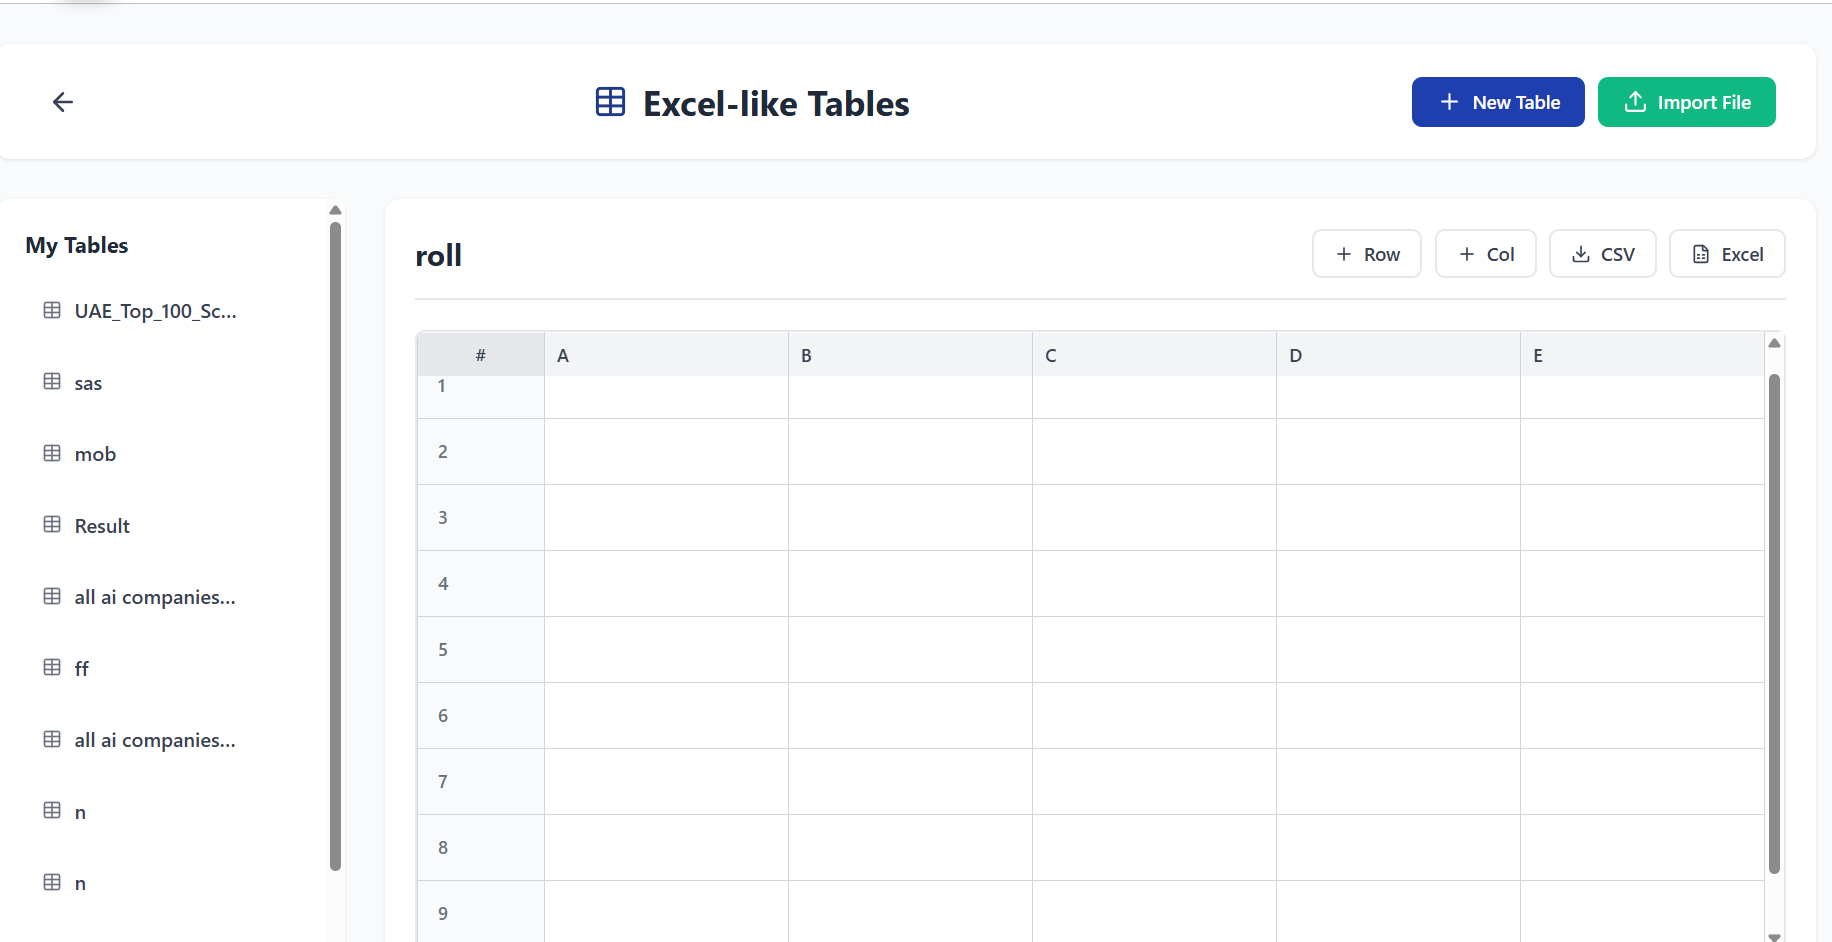Click the table icon next to ff
Viewport: 1832px width, 942px height.
point(52,667)
